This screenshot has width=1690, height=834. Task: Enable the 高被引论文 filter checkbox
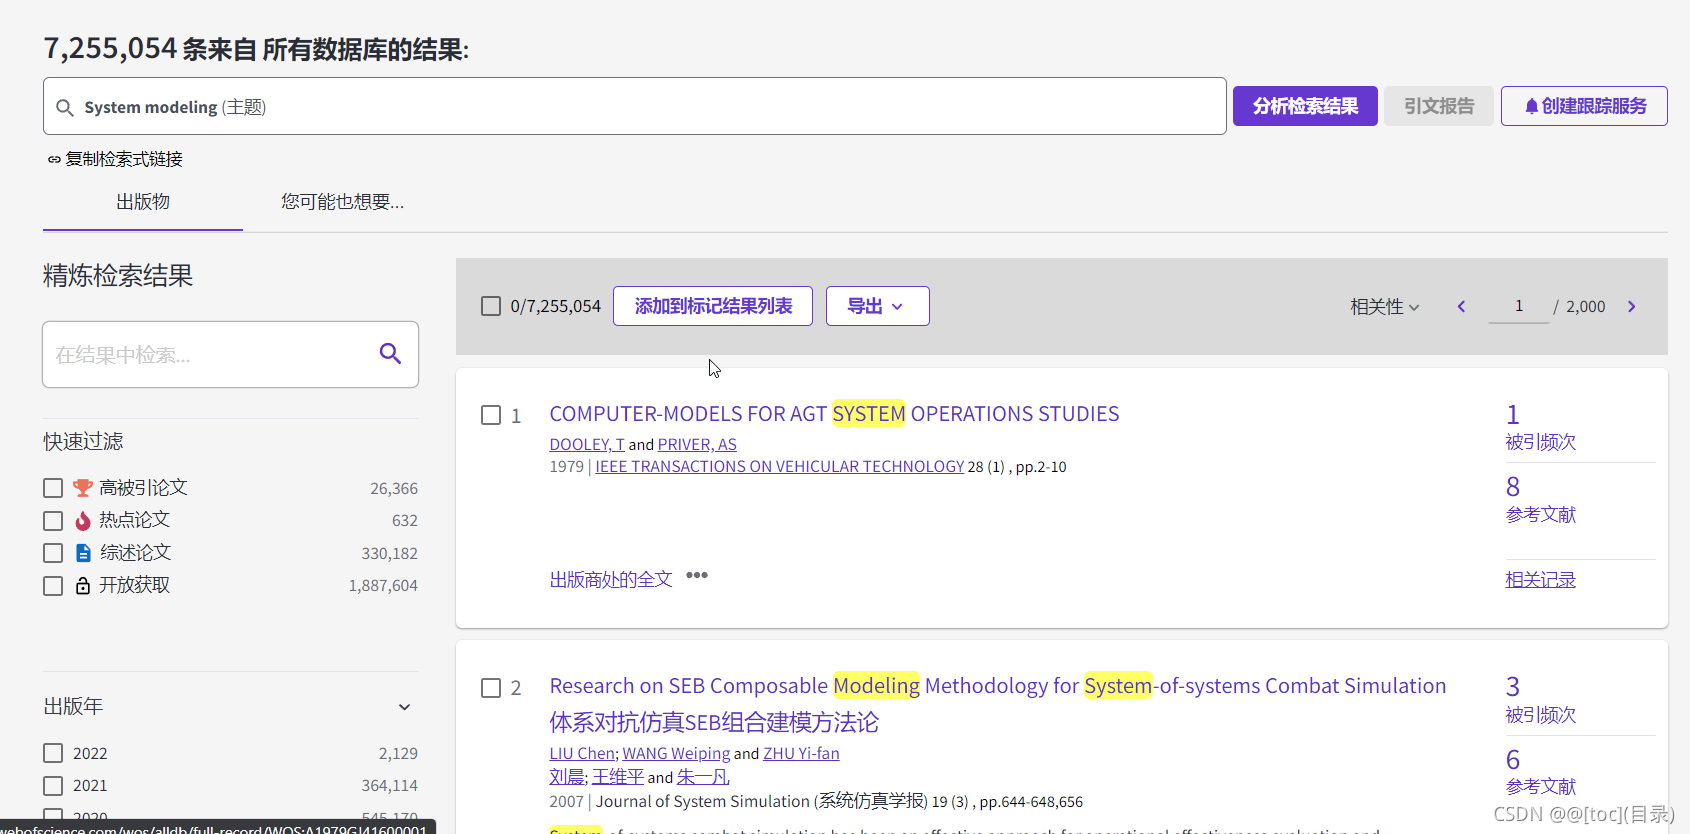(x=53, y=488)
